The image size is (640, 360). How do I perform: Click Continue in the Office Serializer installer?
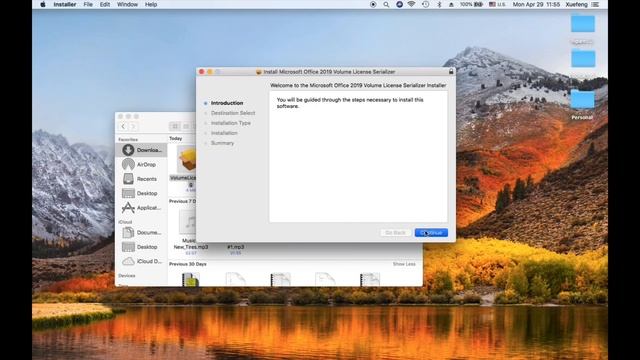[x=431, y=233]
